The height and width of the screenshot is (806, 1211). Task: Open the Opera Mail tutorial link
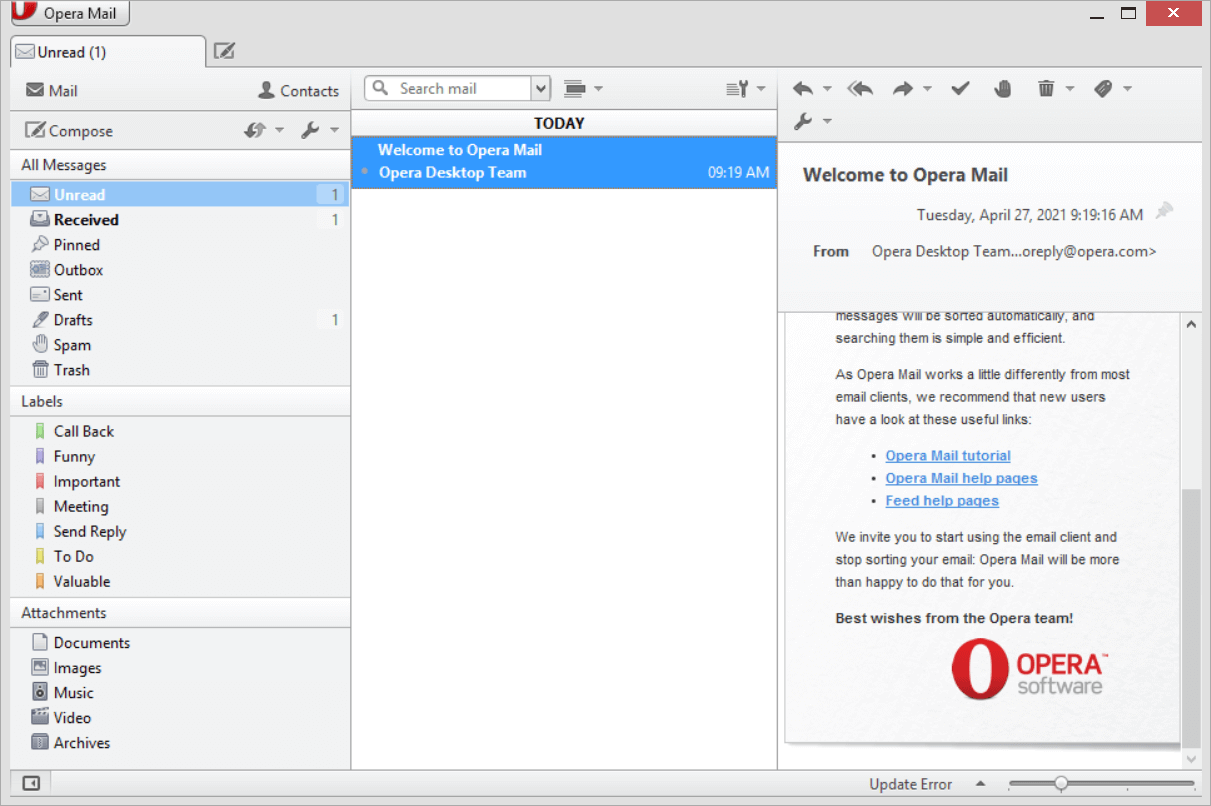(x=948, y=456)
